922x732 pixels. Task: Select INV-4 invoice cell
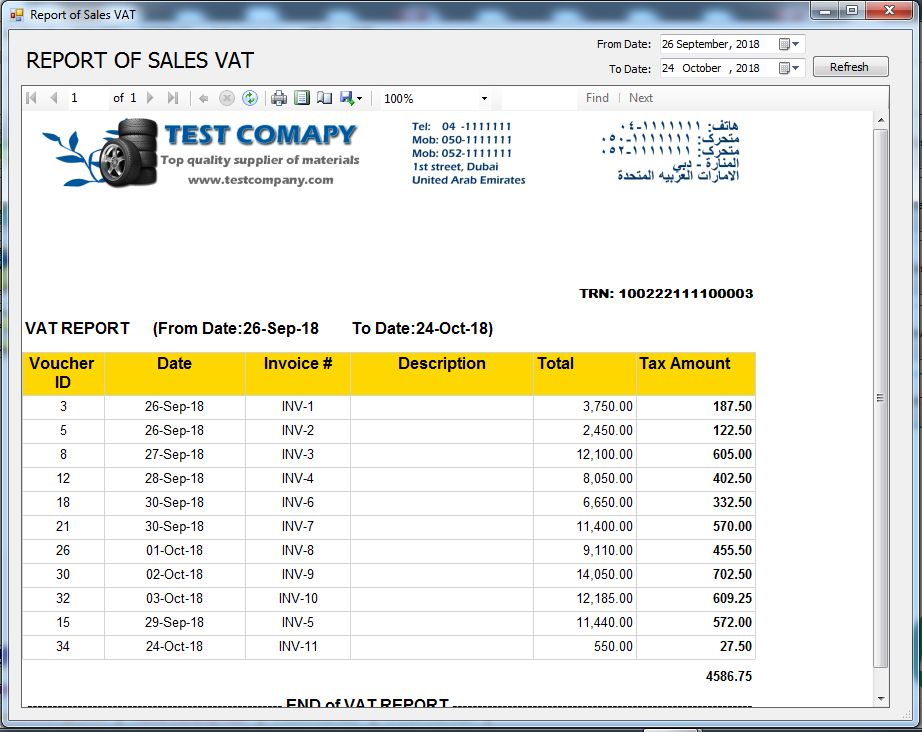tap(298, 479)
